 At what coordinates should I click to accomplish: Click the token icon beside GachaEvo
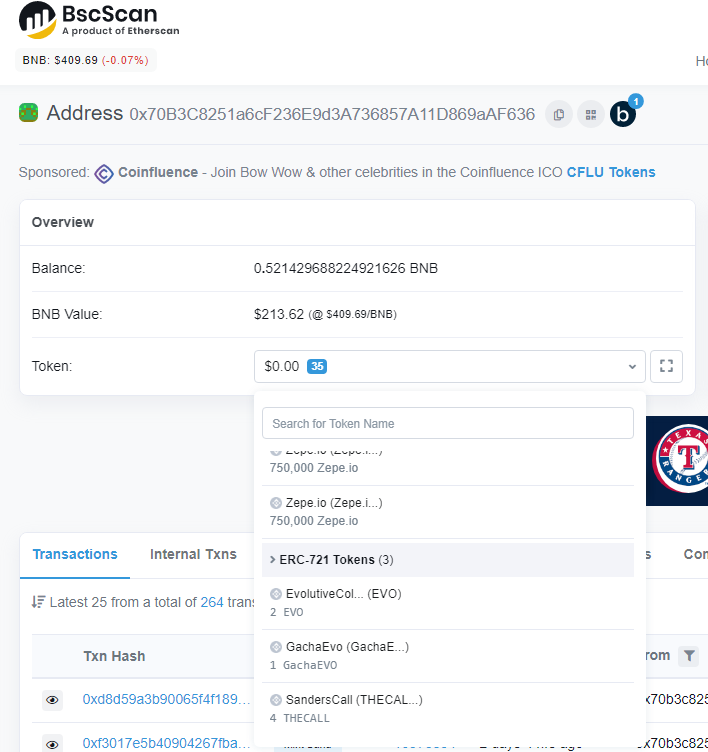click(x=276, y=647)
